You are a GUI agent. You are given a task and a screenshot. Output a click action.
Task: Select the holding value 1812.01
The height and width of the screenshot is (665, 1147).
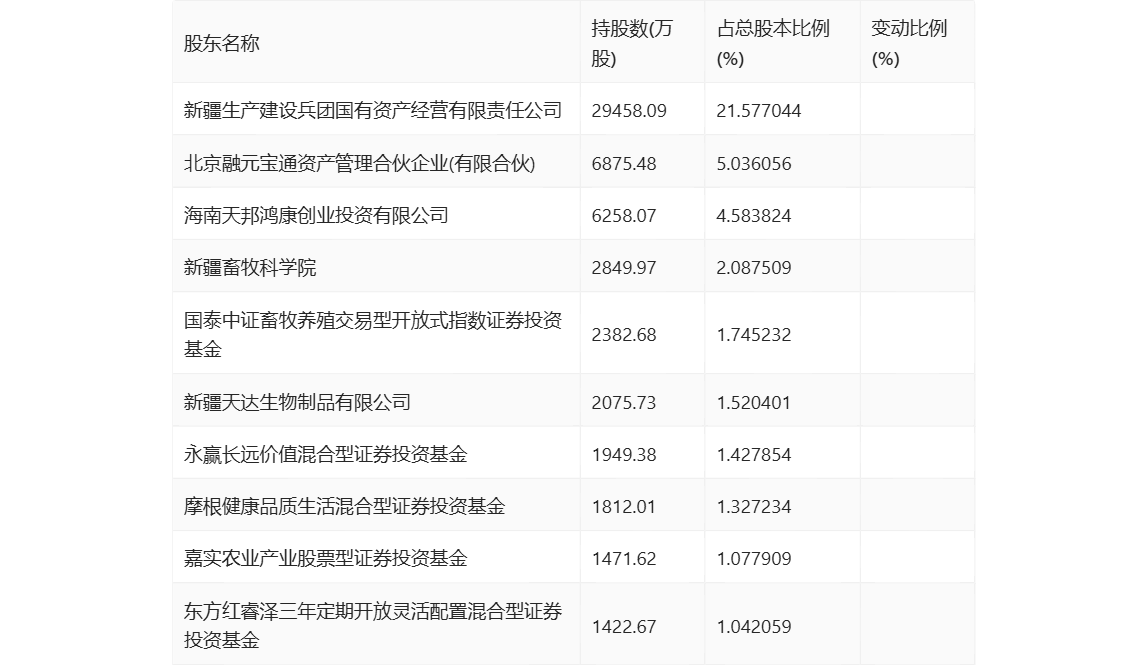624,506
